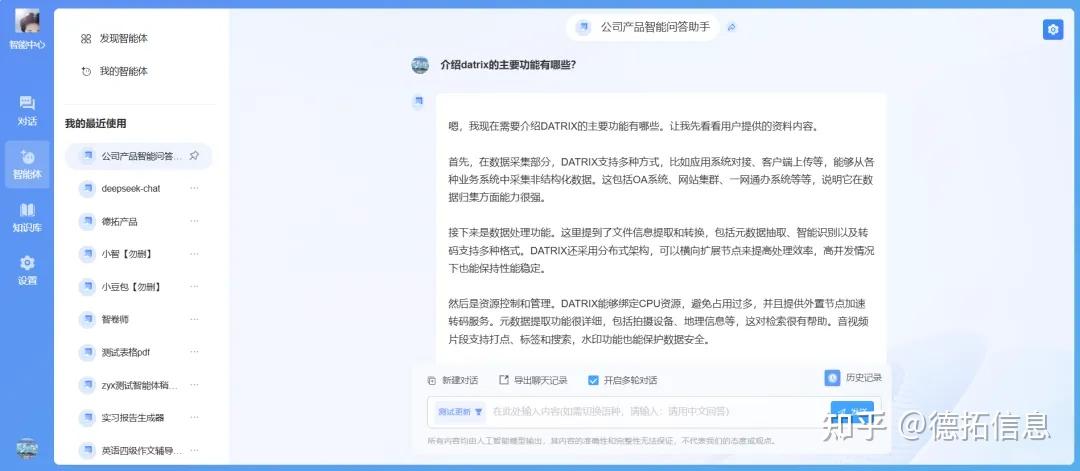Screen dimensions: 1080x471
Task: Click the deepseek-chat agent icon
Action: coord(87,188)
